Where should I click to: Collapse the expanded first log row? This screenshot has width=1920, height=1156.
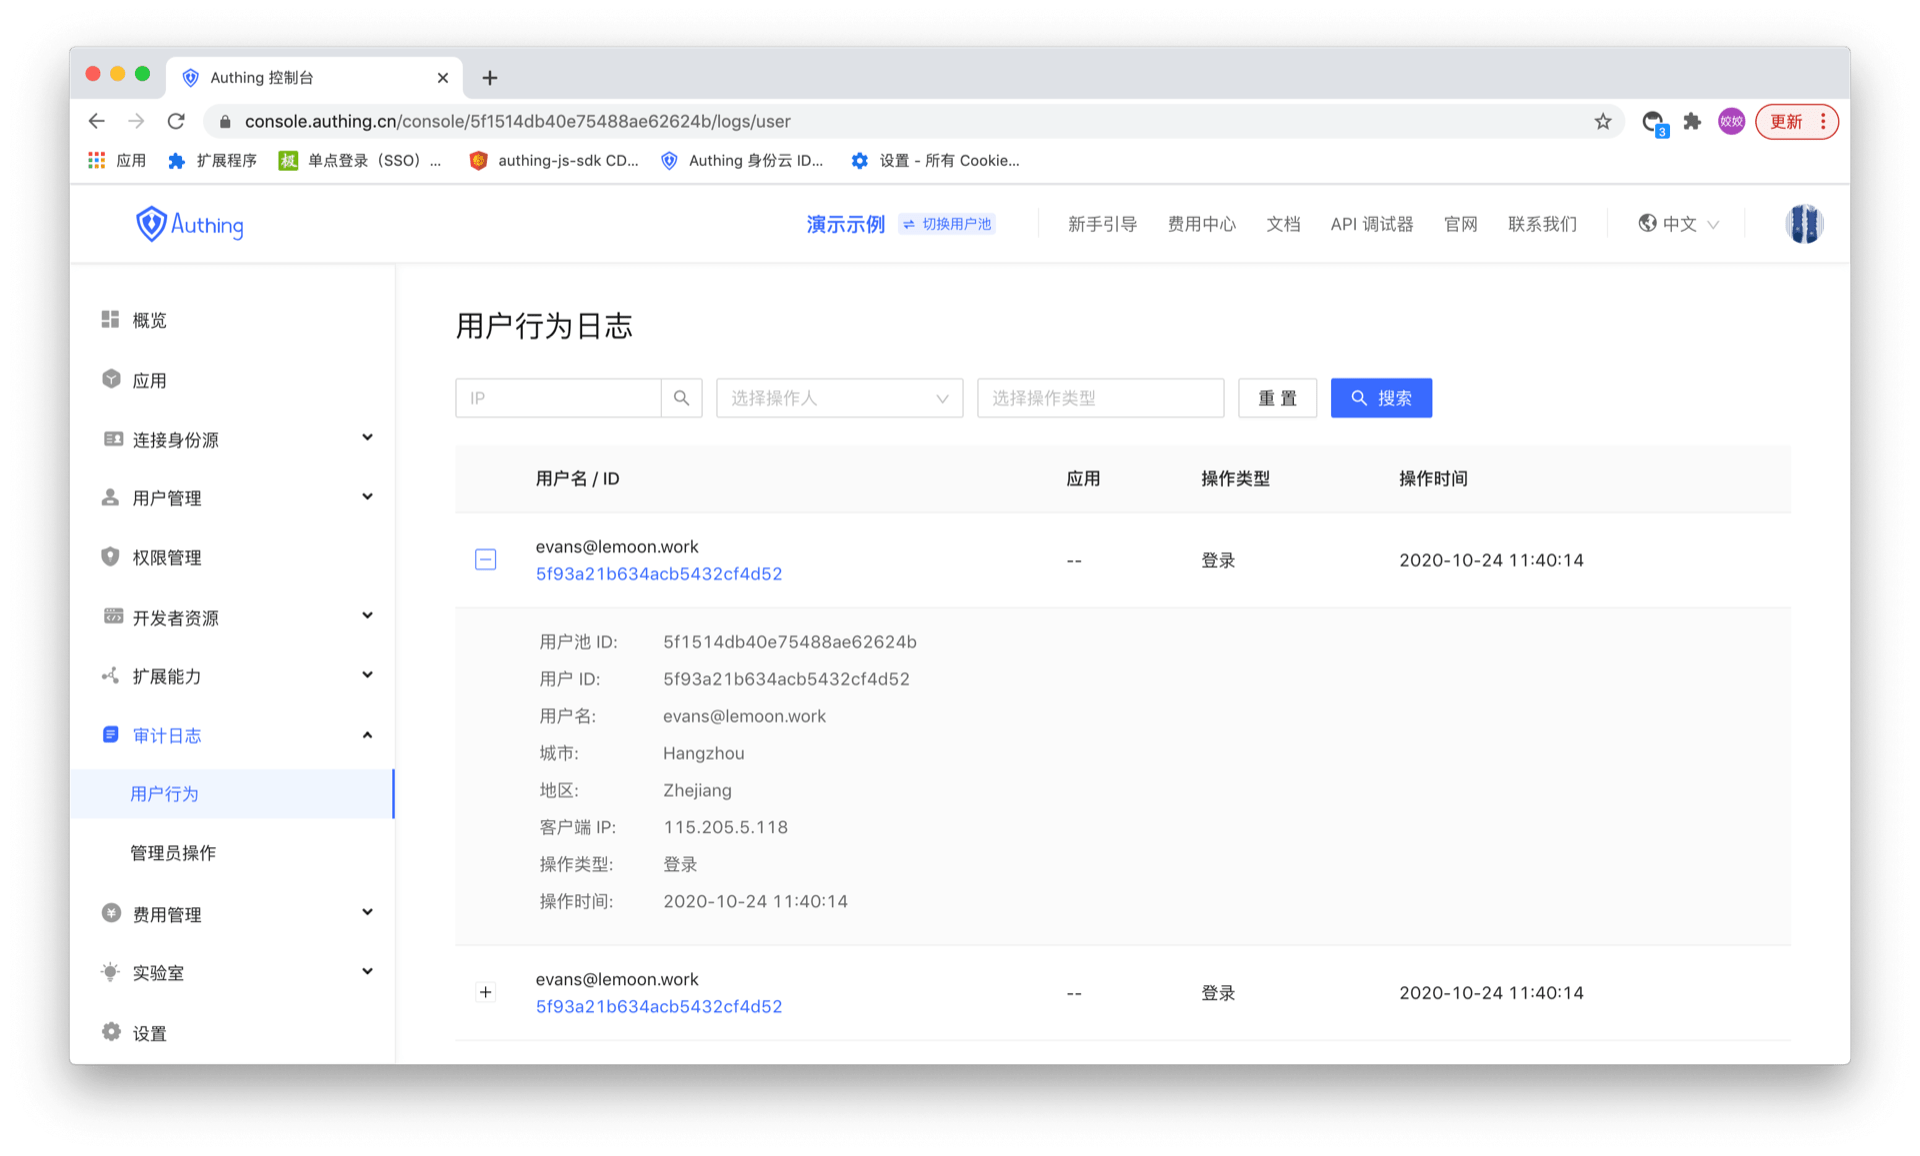coord(485,560)
